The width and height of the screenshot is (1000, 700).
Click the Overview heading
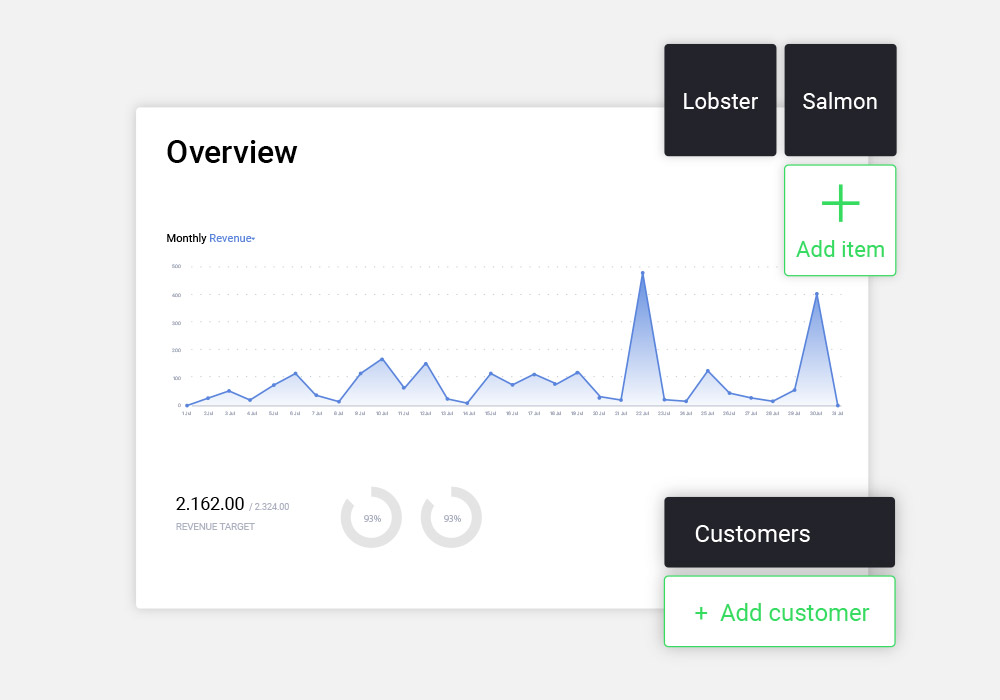tap(232, 152)
